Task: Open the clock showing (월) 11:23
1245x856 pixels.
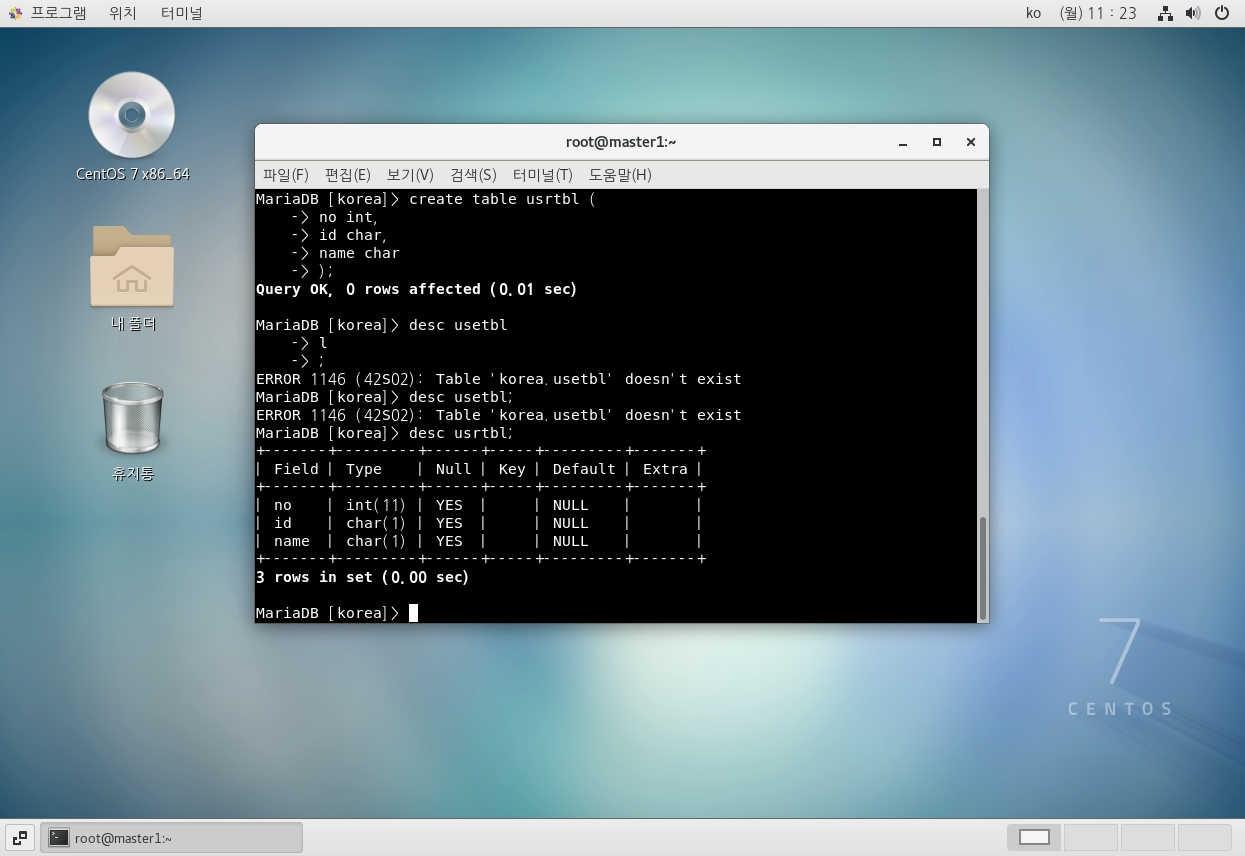Action: coord(1098,13)
